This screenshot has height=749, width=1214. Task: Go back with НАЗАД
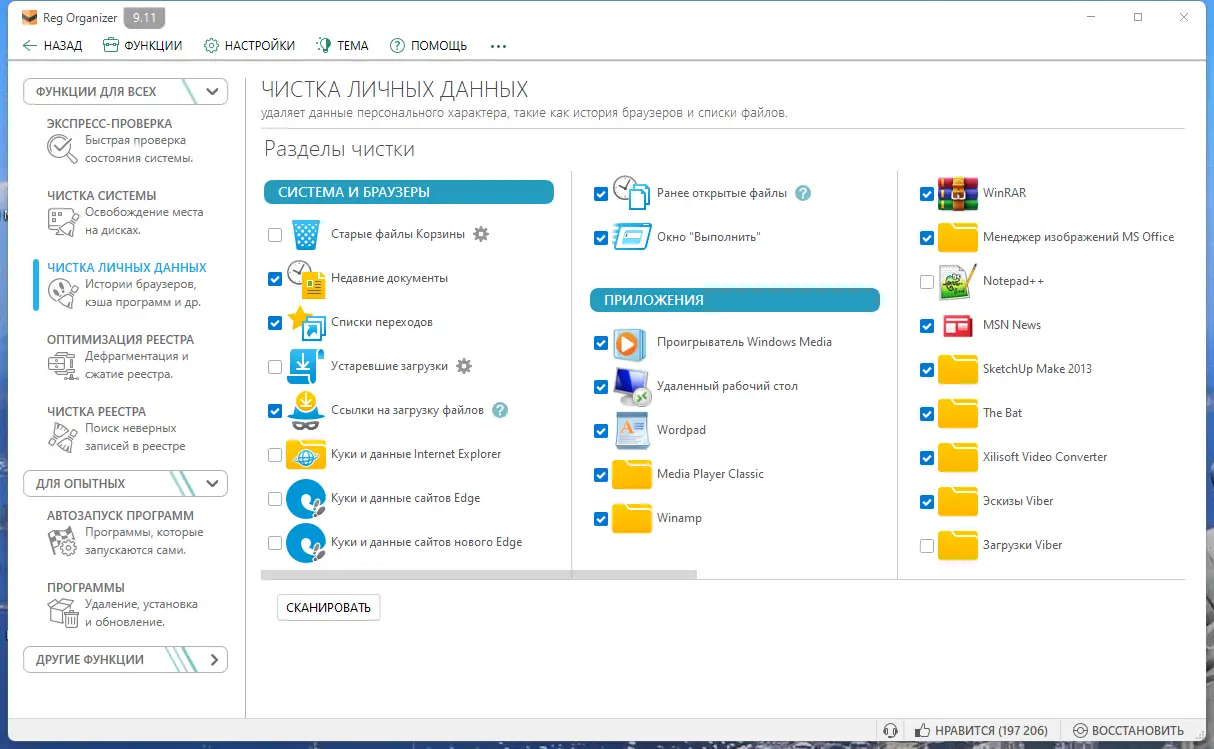(x=53, y=45)
